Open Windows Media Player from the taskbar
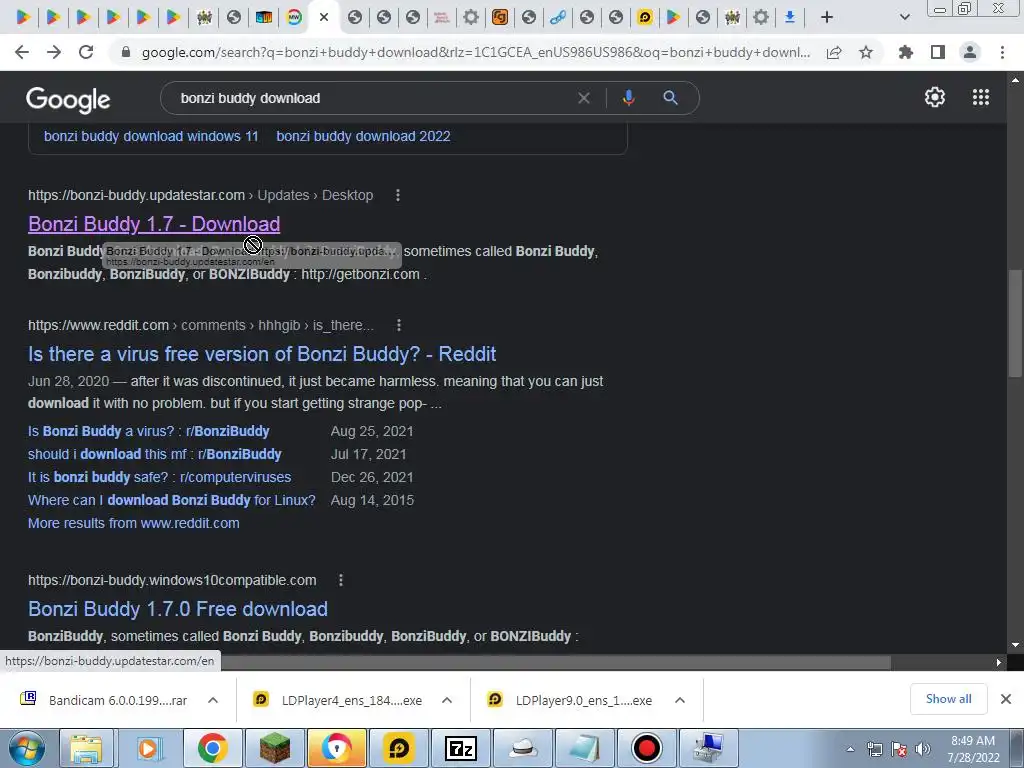This screenshot has height=768, width=1024. 150,748
